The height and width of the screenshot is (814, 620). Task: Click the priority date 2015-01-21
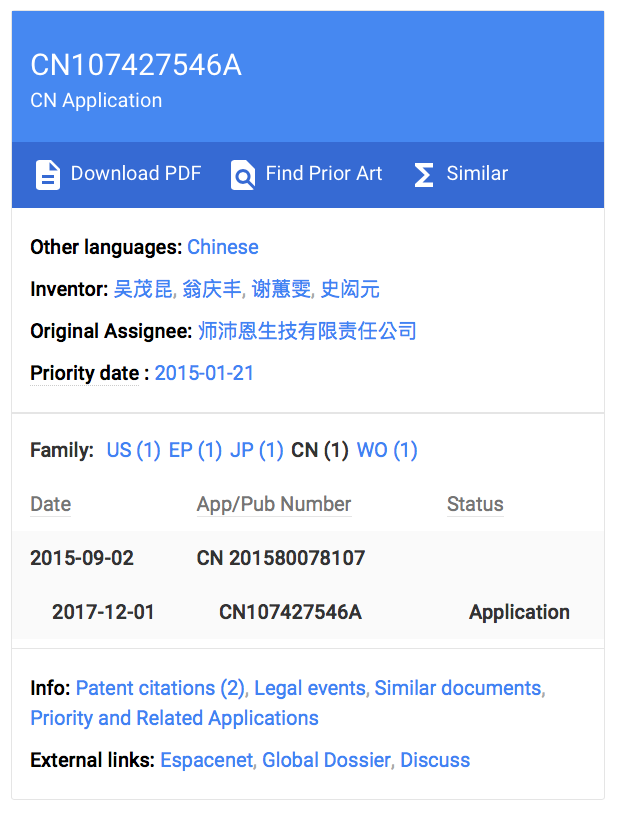pyautogui.click(x=204, y=373)
